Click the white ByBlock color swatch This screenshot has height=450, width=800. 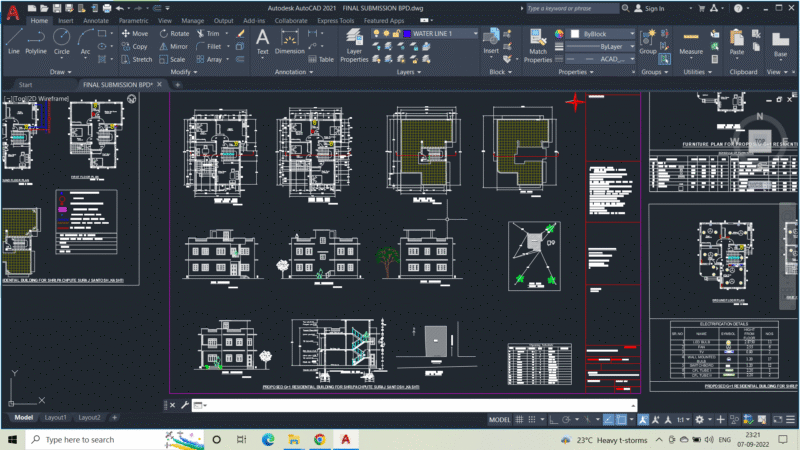[575, 34]
